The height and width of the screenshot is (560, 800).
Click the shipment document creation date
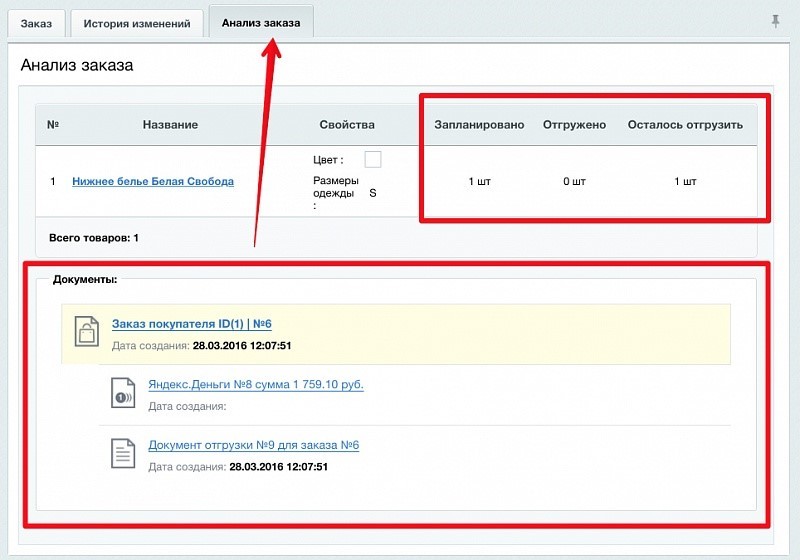point(279,467)
